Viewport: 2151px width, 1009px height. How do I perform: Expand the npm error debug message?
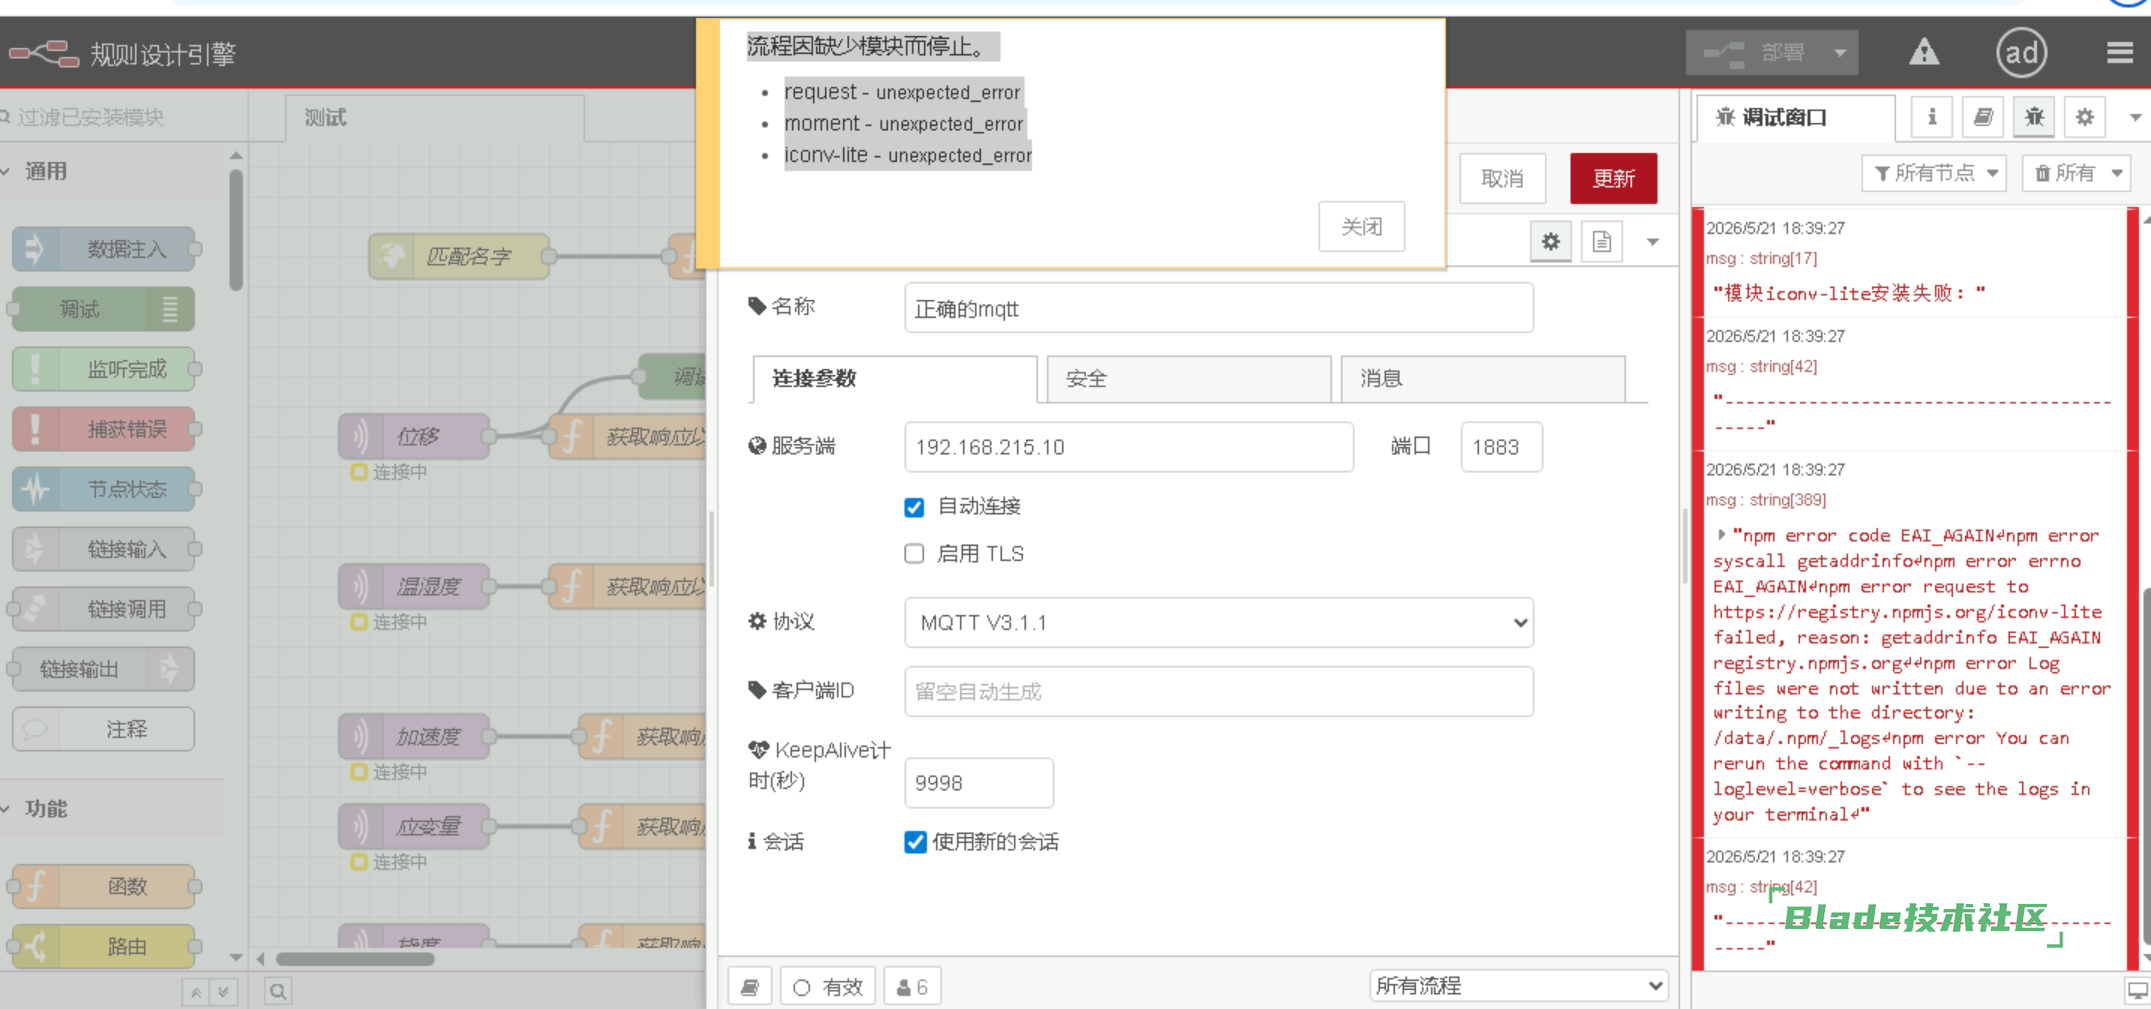(1721, 535)
